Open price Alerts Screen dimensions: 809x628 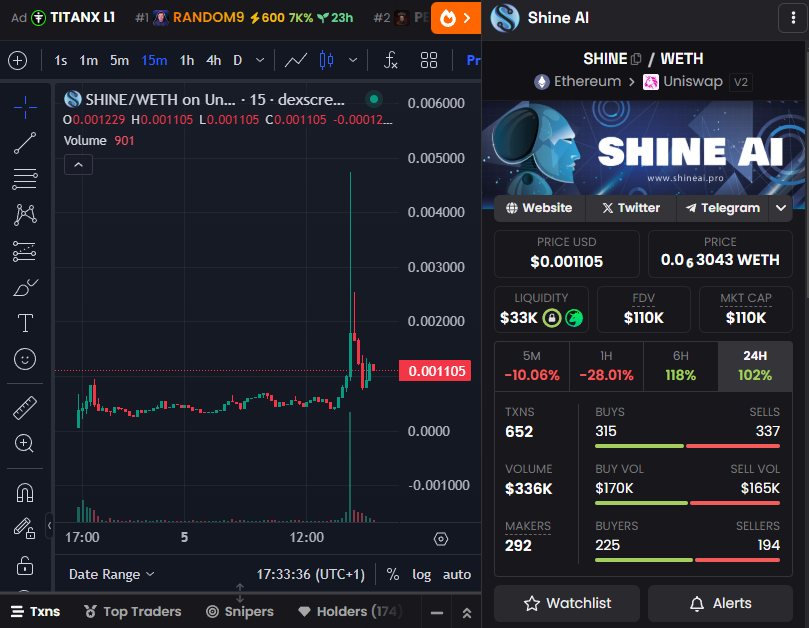point(720,603)
